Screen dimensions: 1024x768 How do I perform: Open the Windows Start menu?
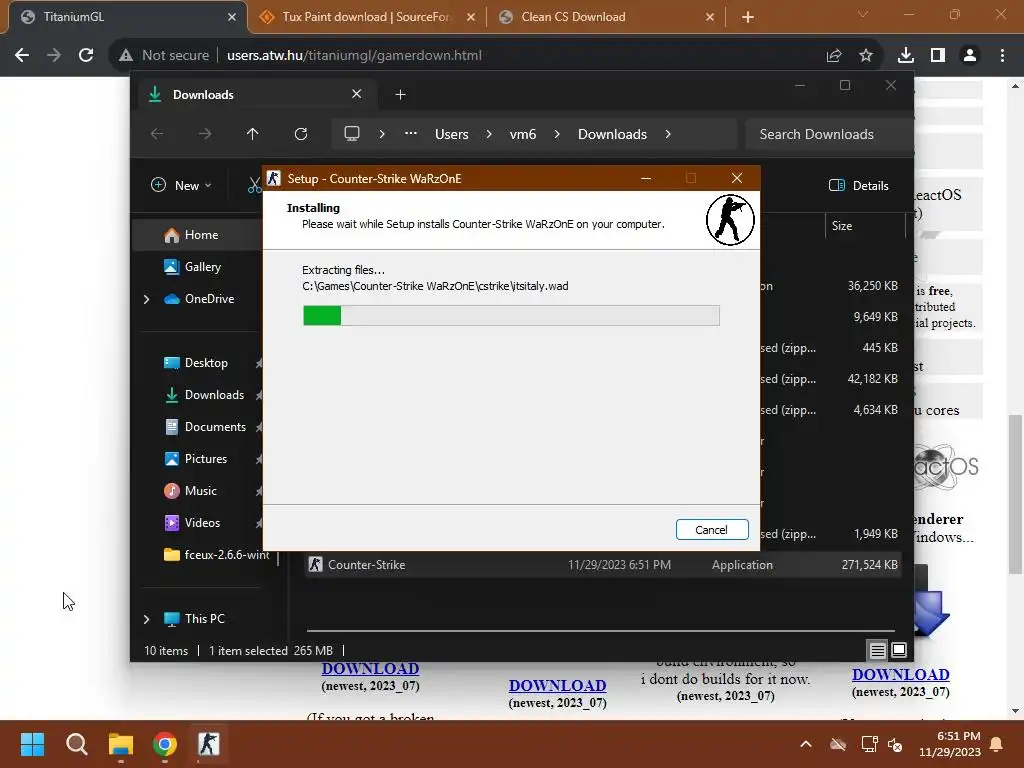tap(33, 744)
